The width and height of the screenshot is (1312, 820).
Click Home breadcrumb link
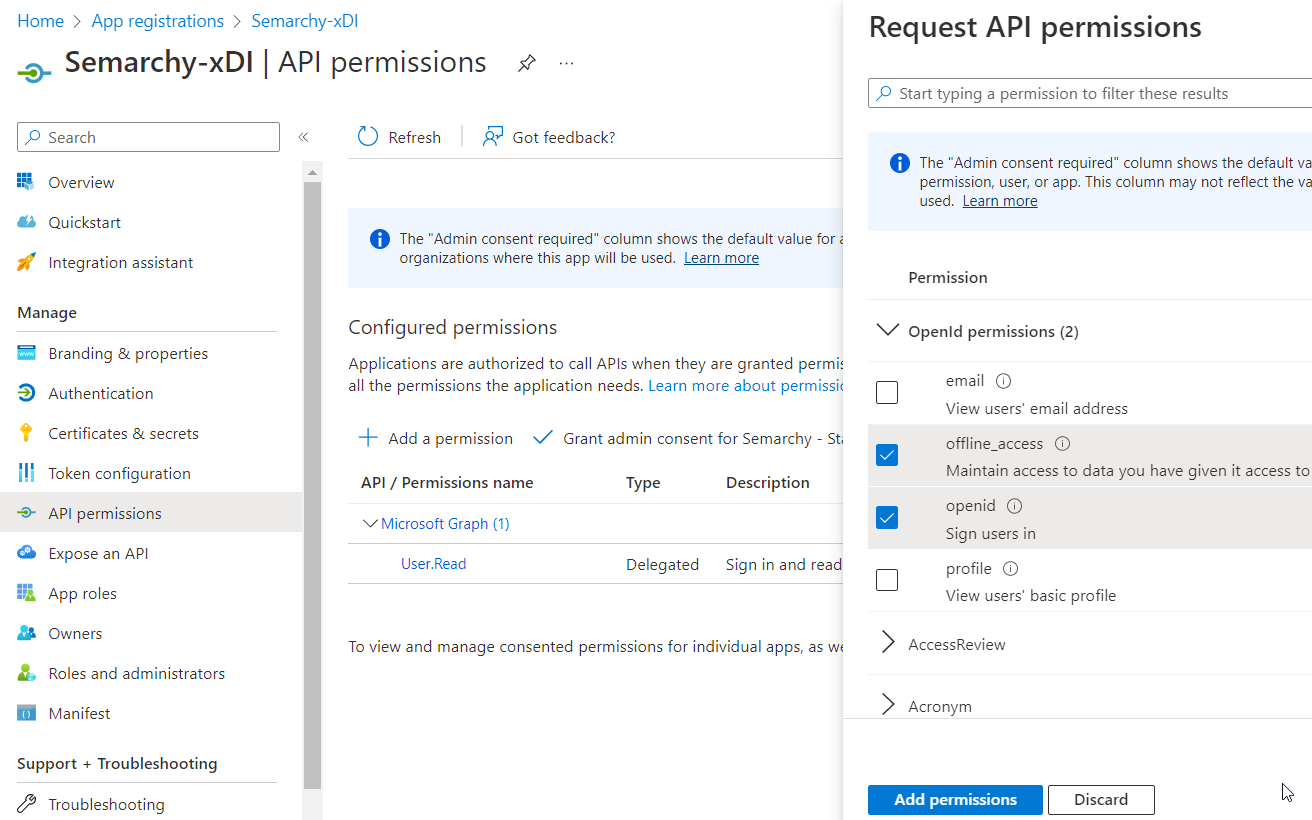click(40, 21)
